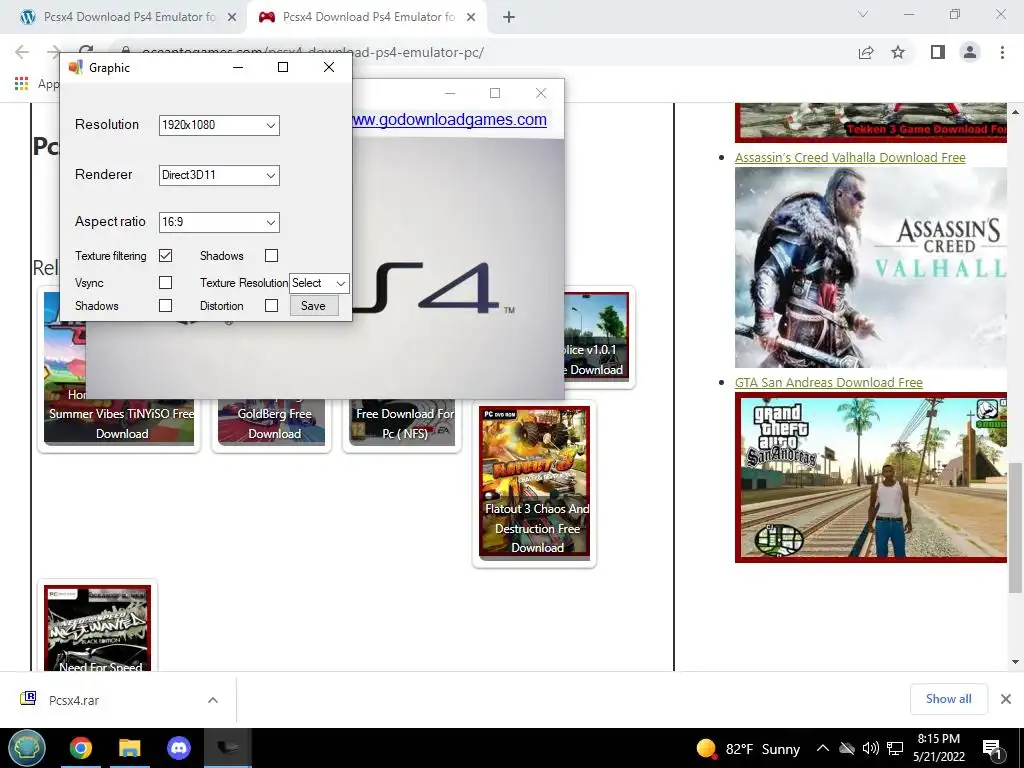Open Assassin's Creed Valhalla Download Free link
1024x768 pixels.
coord(850,157)
